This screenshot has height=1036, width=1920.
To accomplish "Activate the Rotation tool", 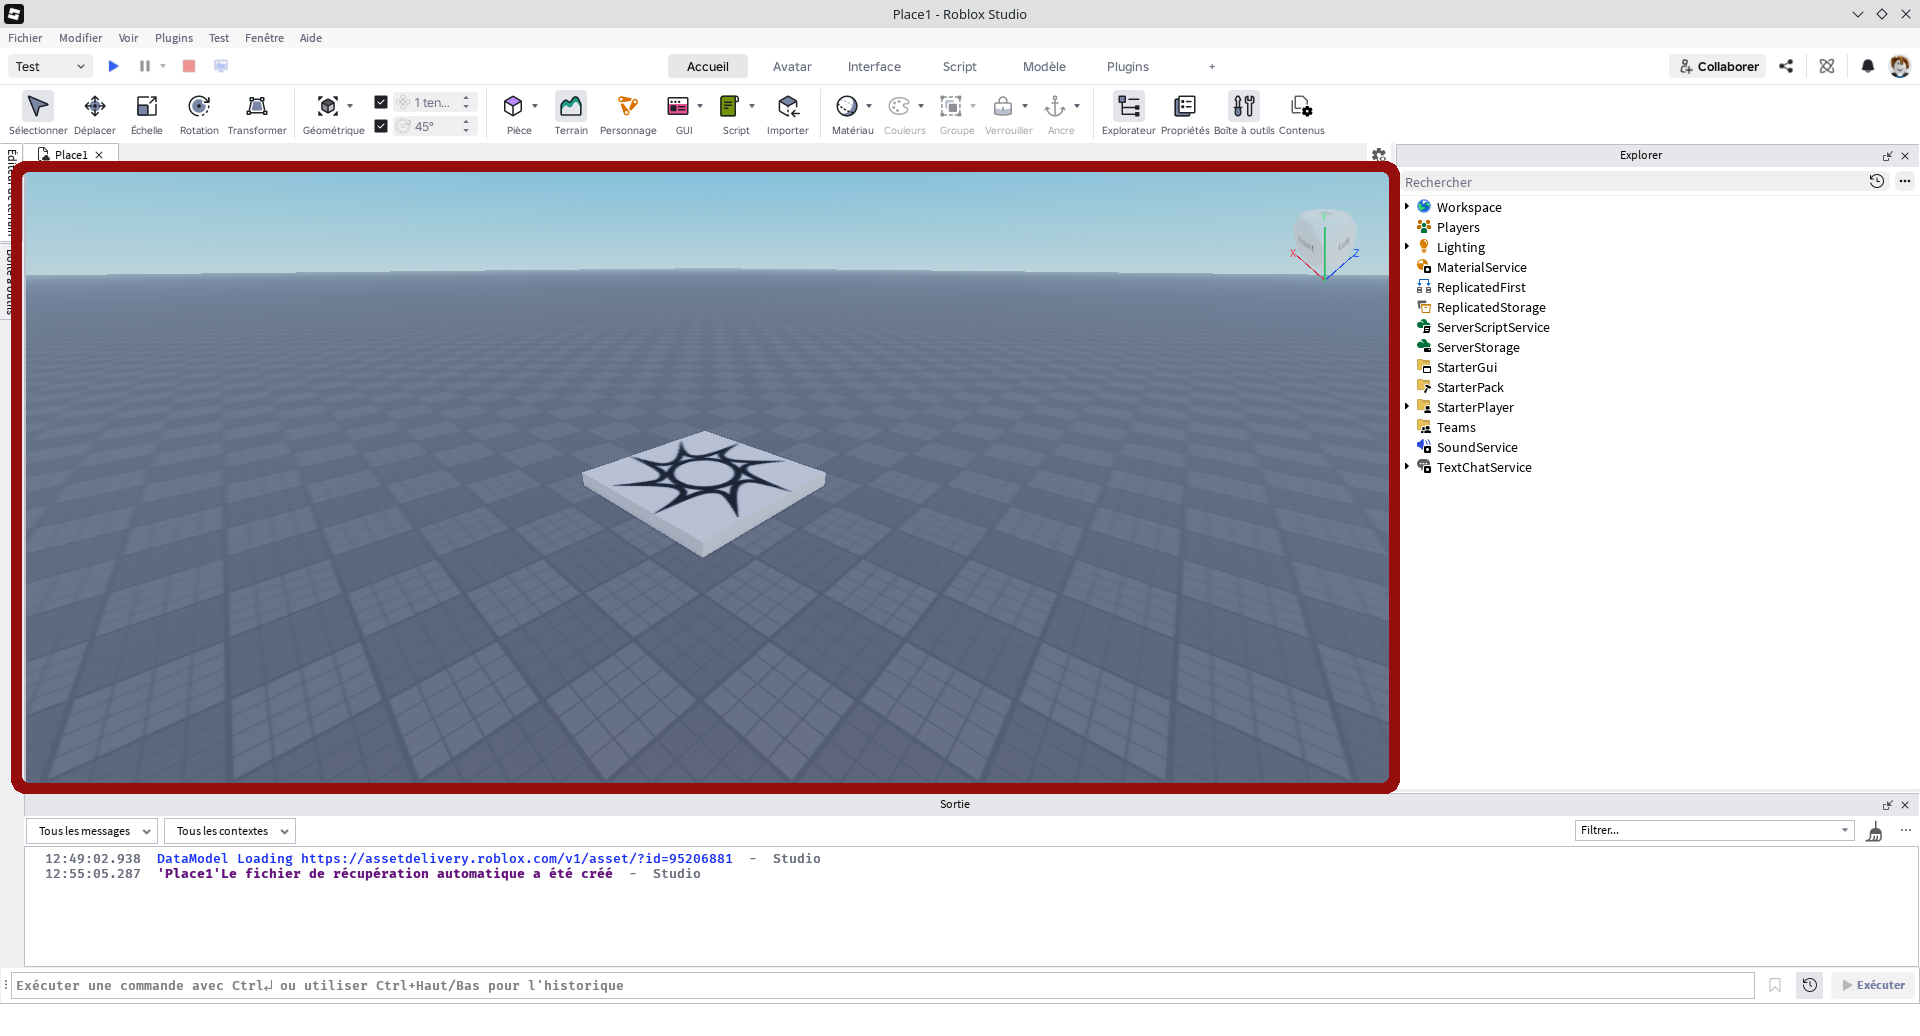I will pos(199,113).
